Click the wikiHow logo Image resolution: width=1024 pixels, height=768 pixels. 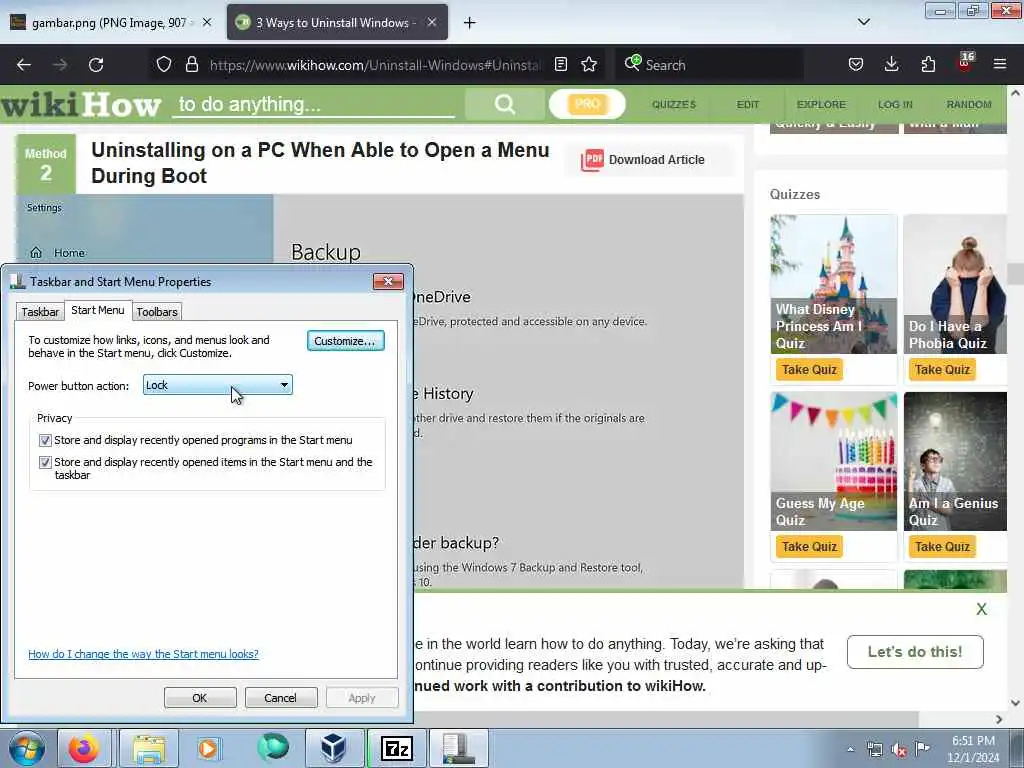tap(81, 104)
